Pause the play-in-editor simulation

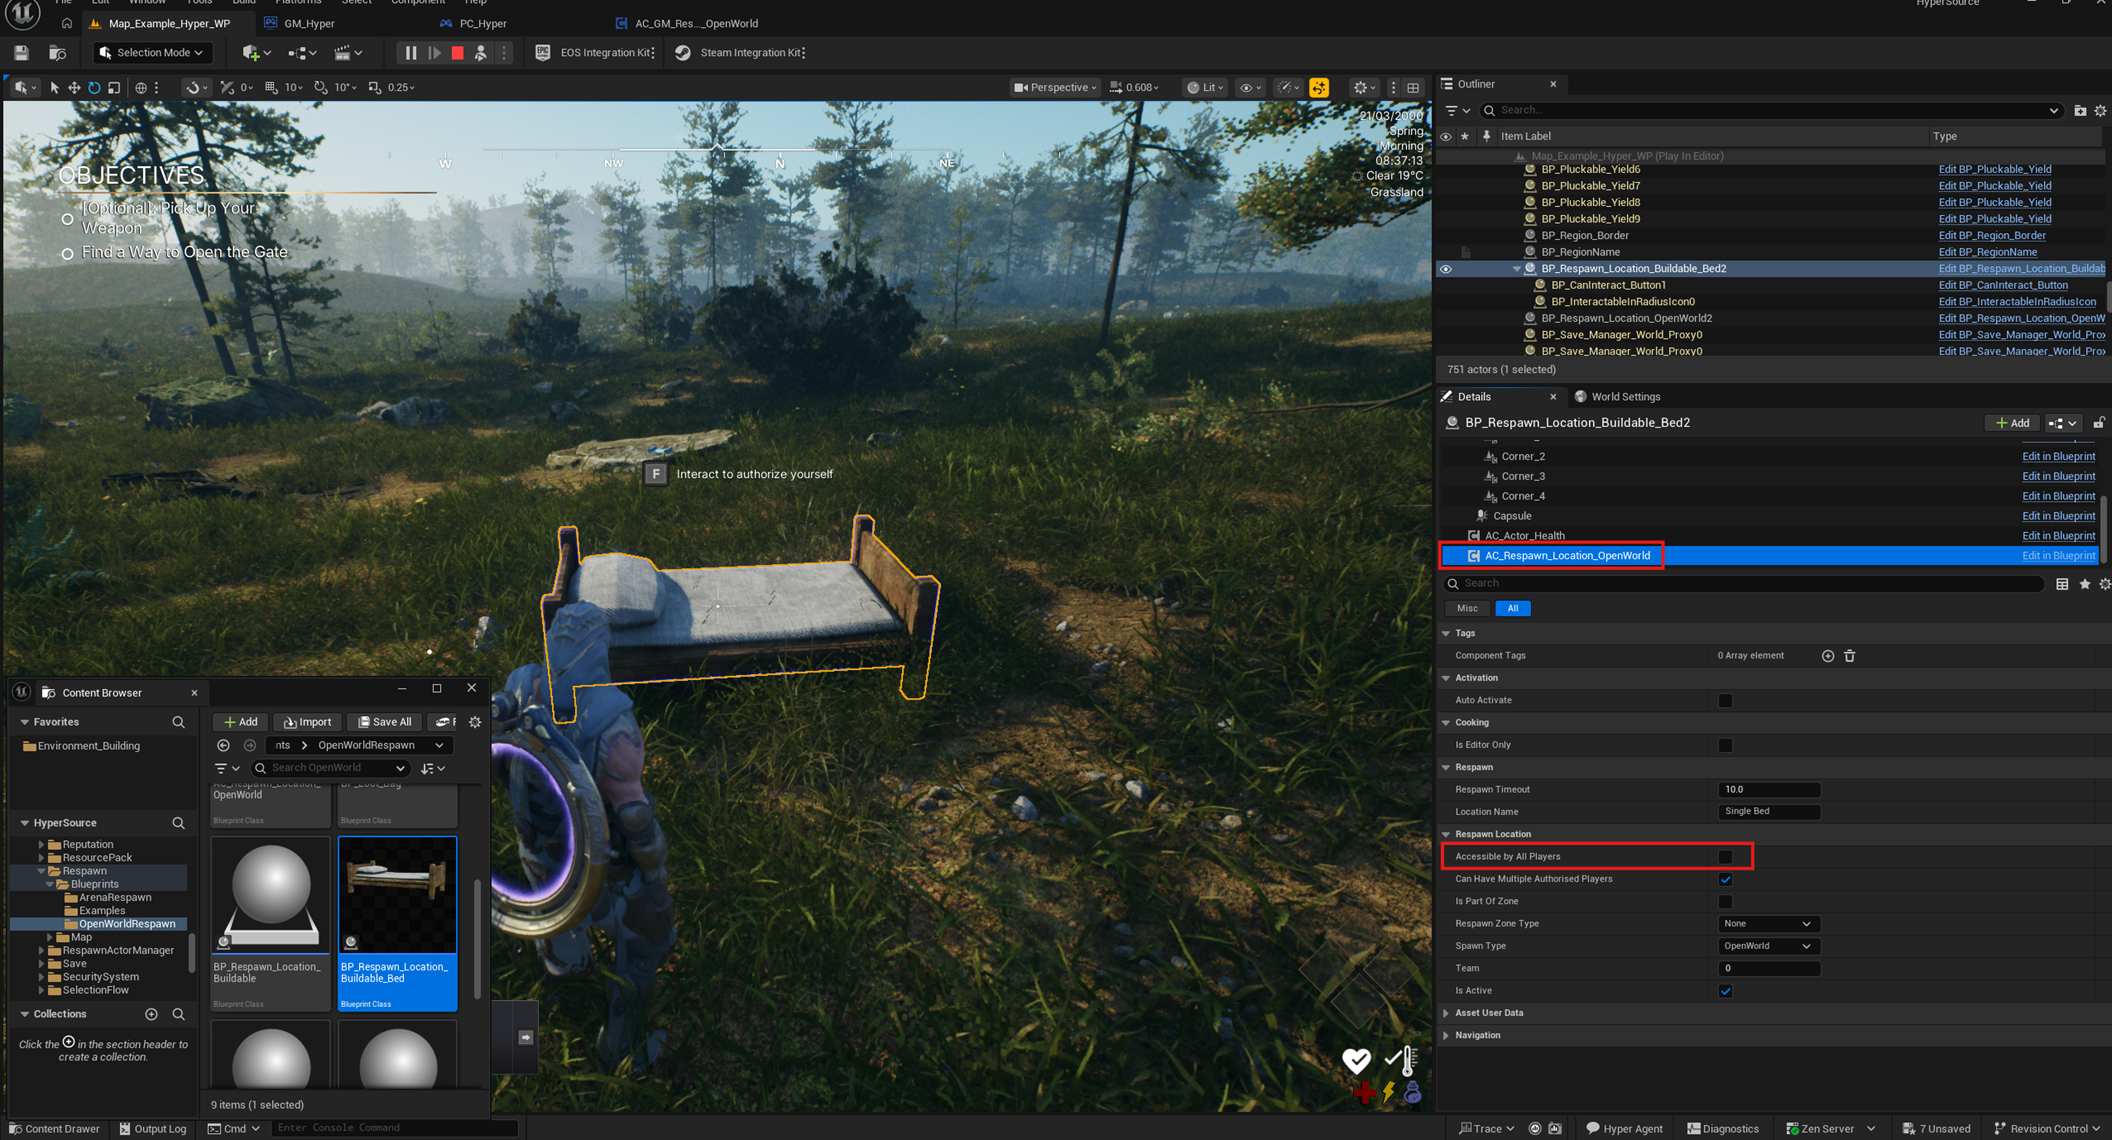pyautogui.click(x=410, y=53)
